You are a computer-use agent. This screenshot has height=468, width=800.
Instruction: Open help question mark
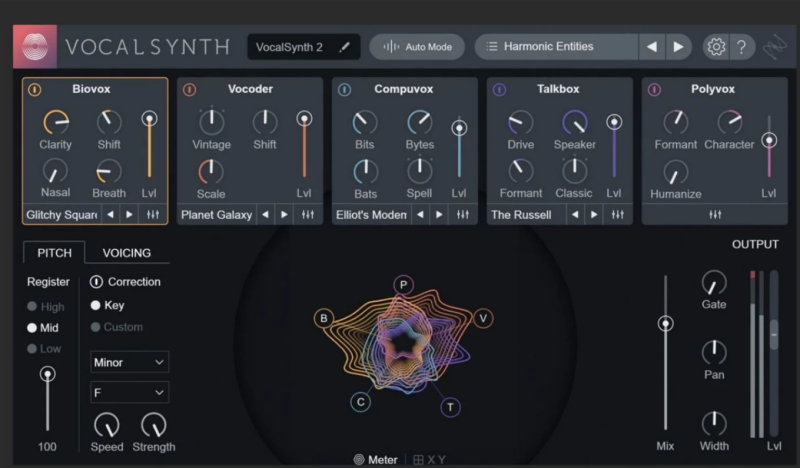click(x=741, y=47)
